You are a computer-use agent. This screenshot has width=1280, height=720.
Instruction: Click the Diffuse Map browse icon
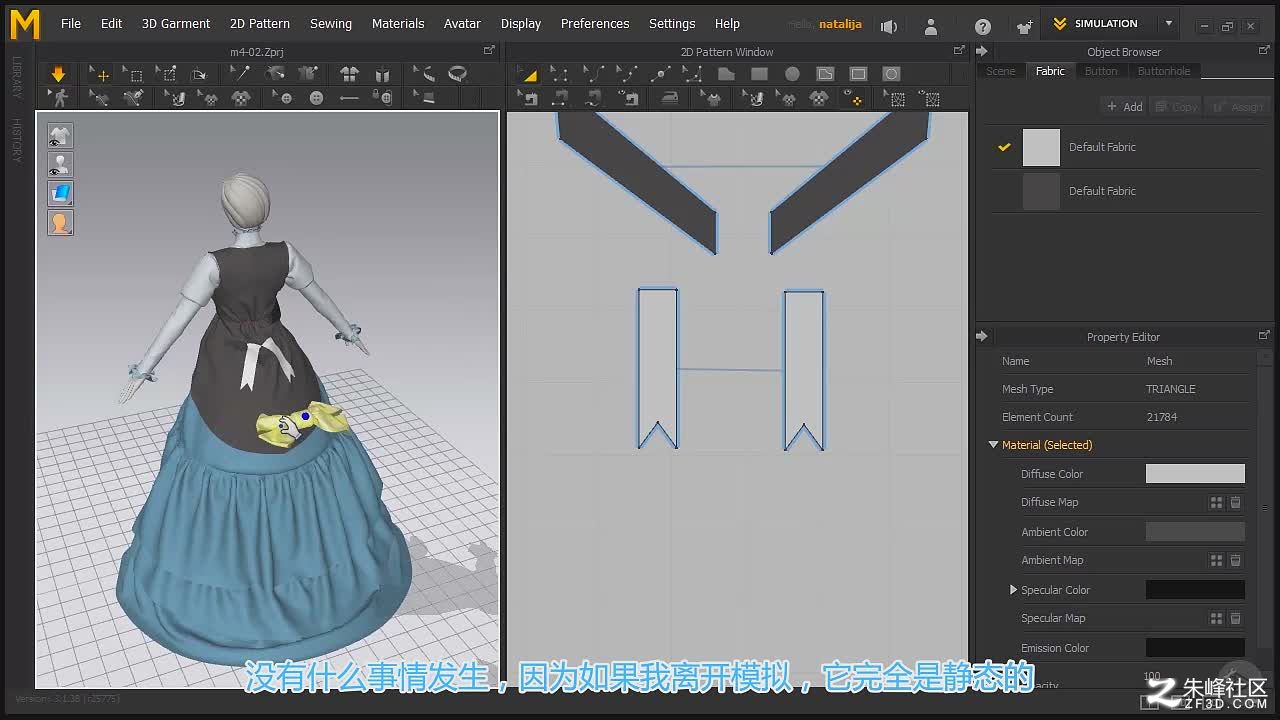1216,503
